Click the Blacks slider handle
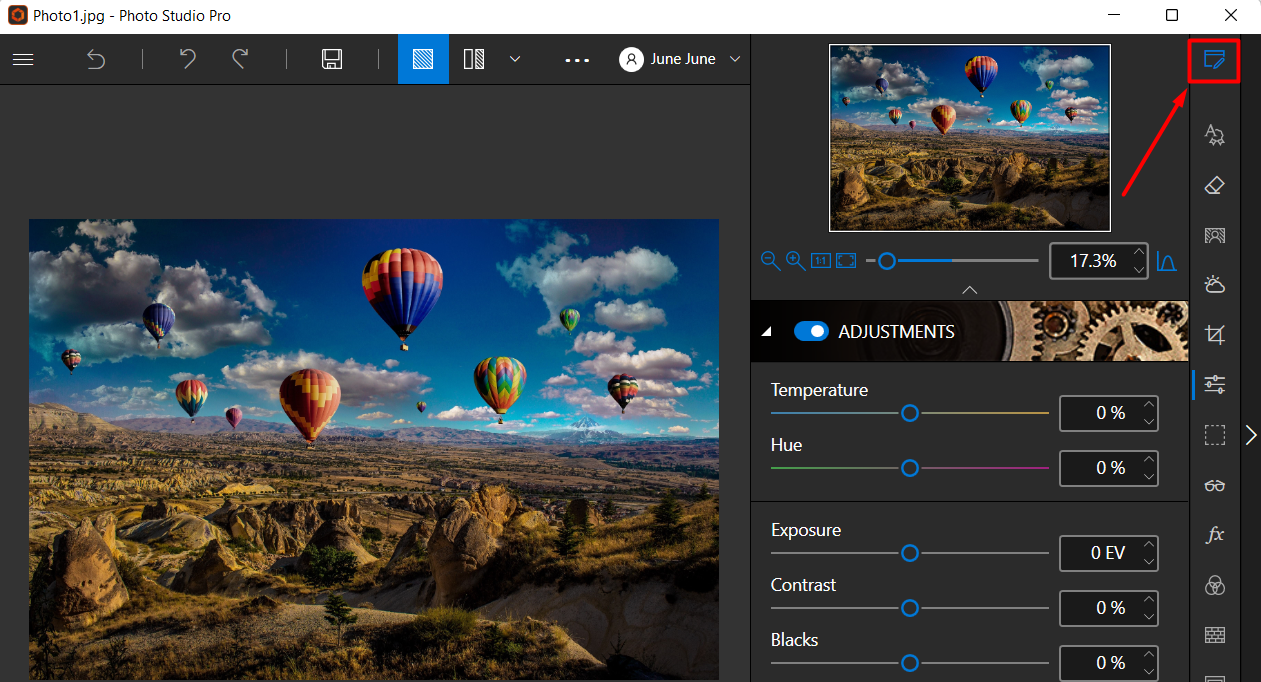The image size is (1261, 682). coord(910,662)
